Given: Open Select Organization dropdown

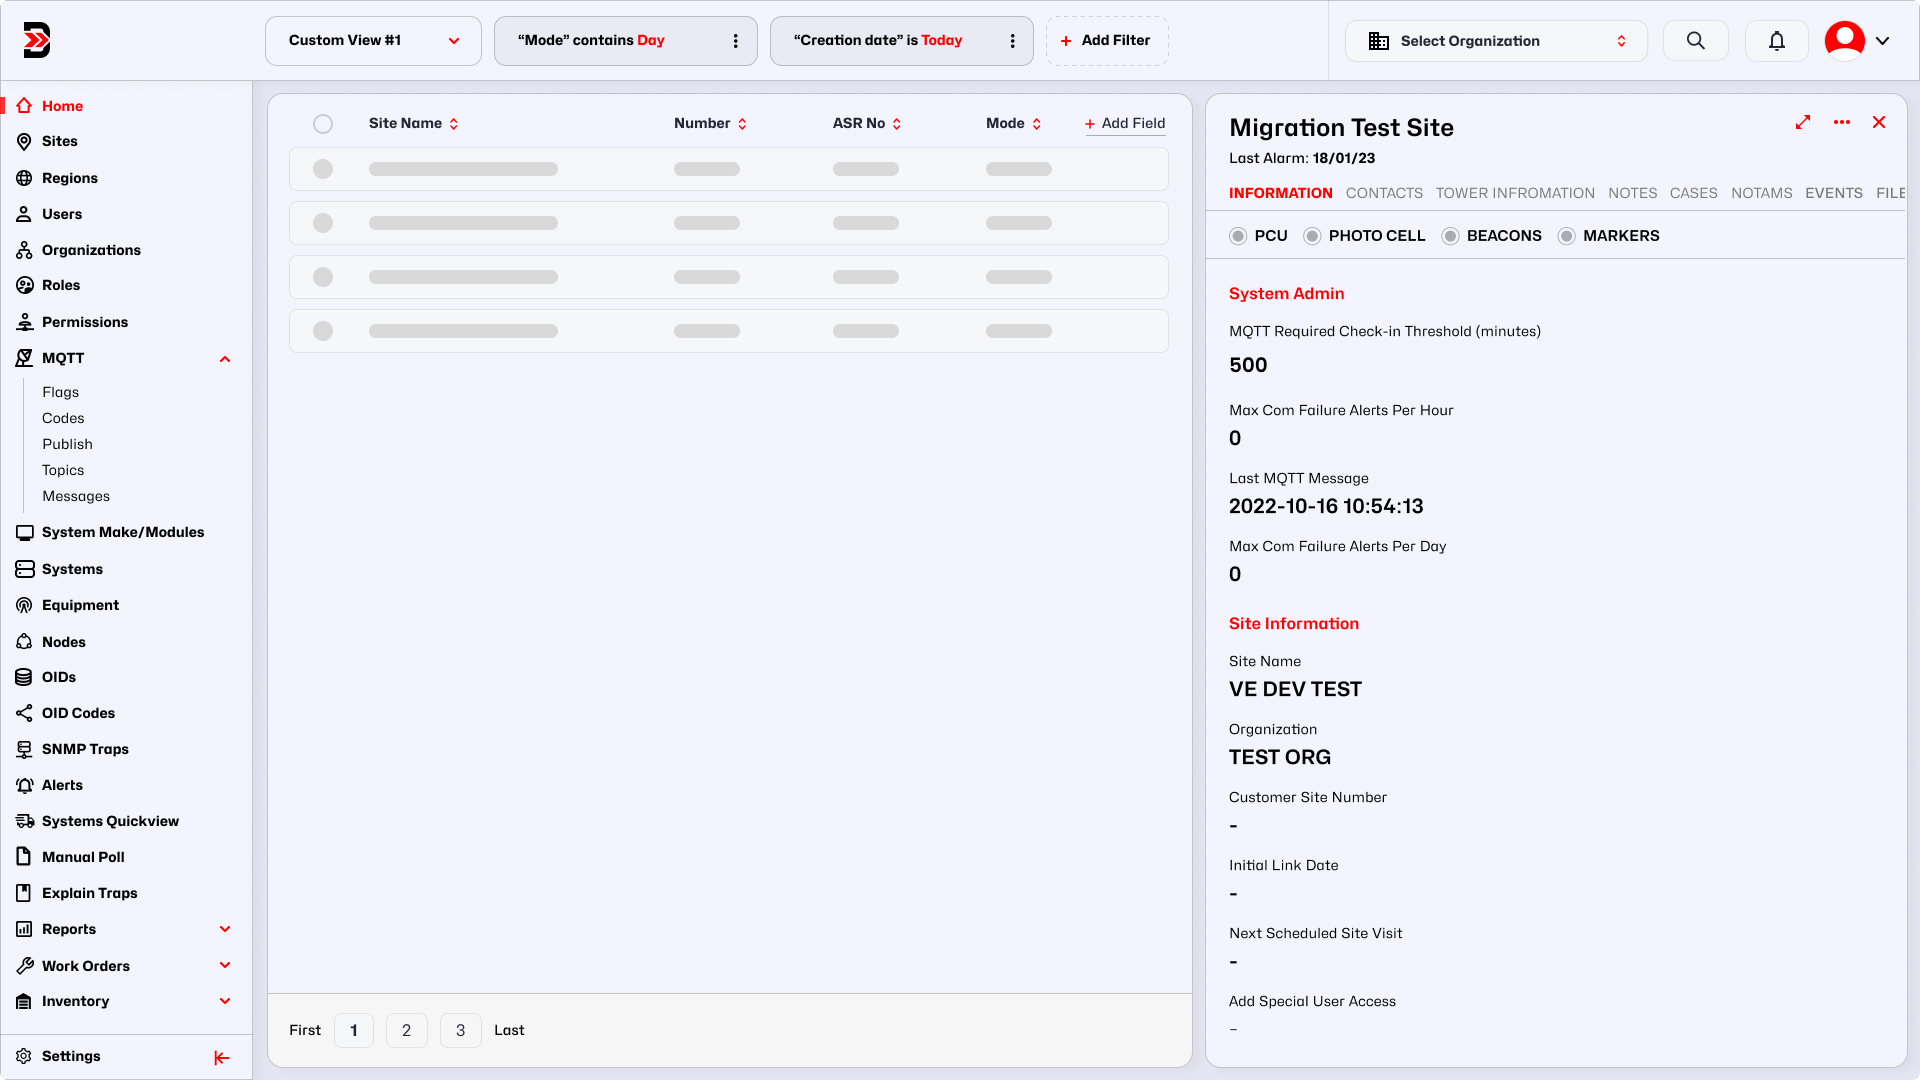Looking at the screenshot, I should click(1495, 41).
